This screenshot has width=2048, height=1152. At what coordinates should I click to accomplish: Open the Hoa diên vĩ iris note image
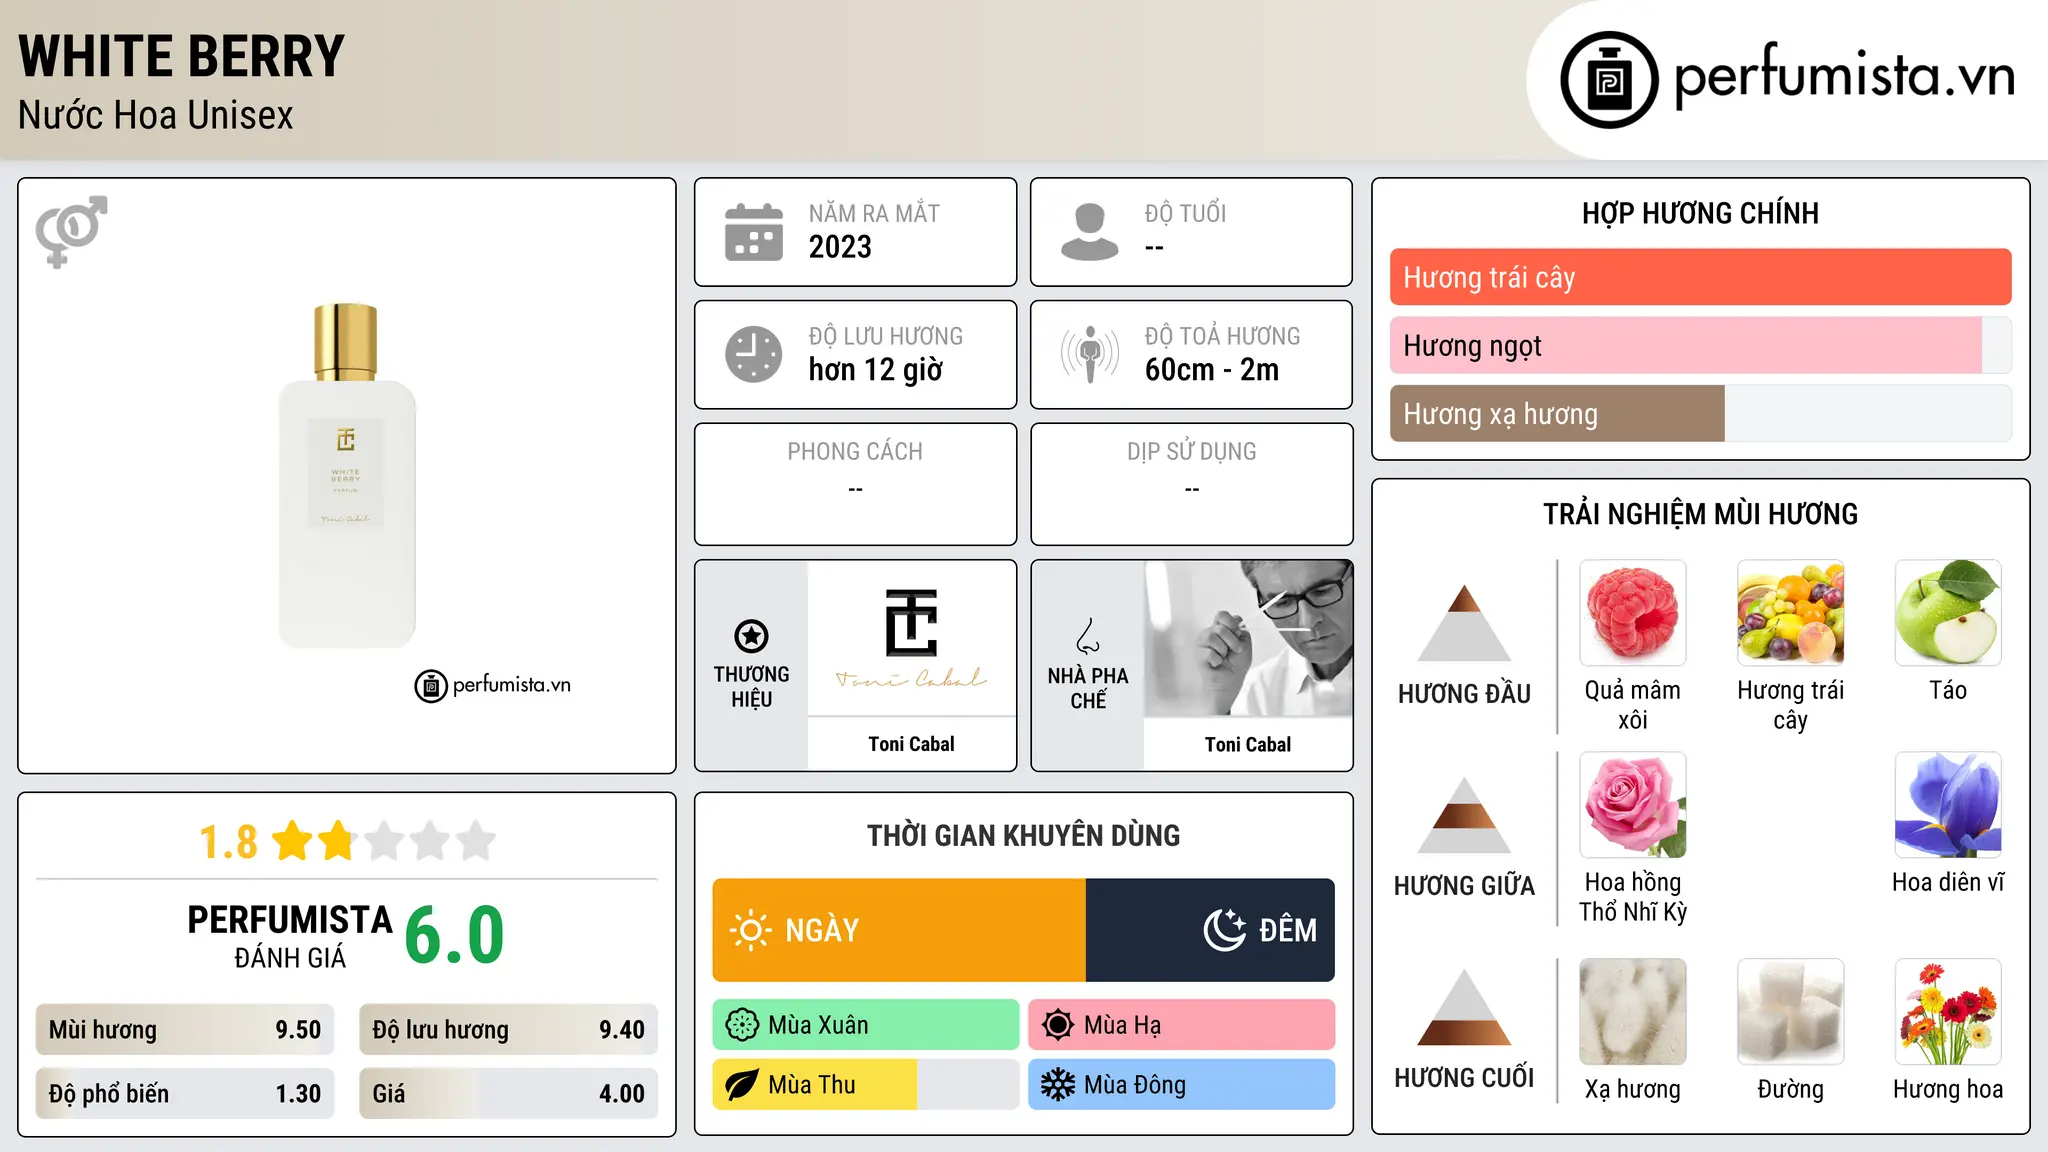pyautogui.click(x=1948, y=805)
